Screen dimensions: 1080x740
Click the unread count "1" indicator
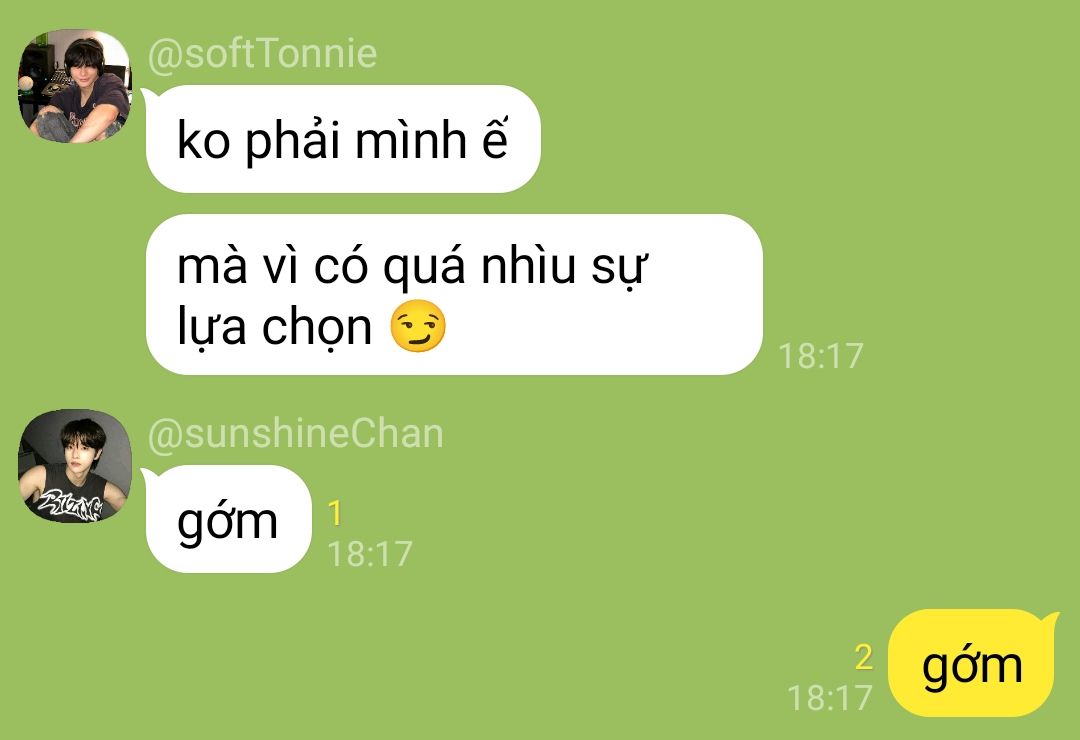point(335,513)
